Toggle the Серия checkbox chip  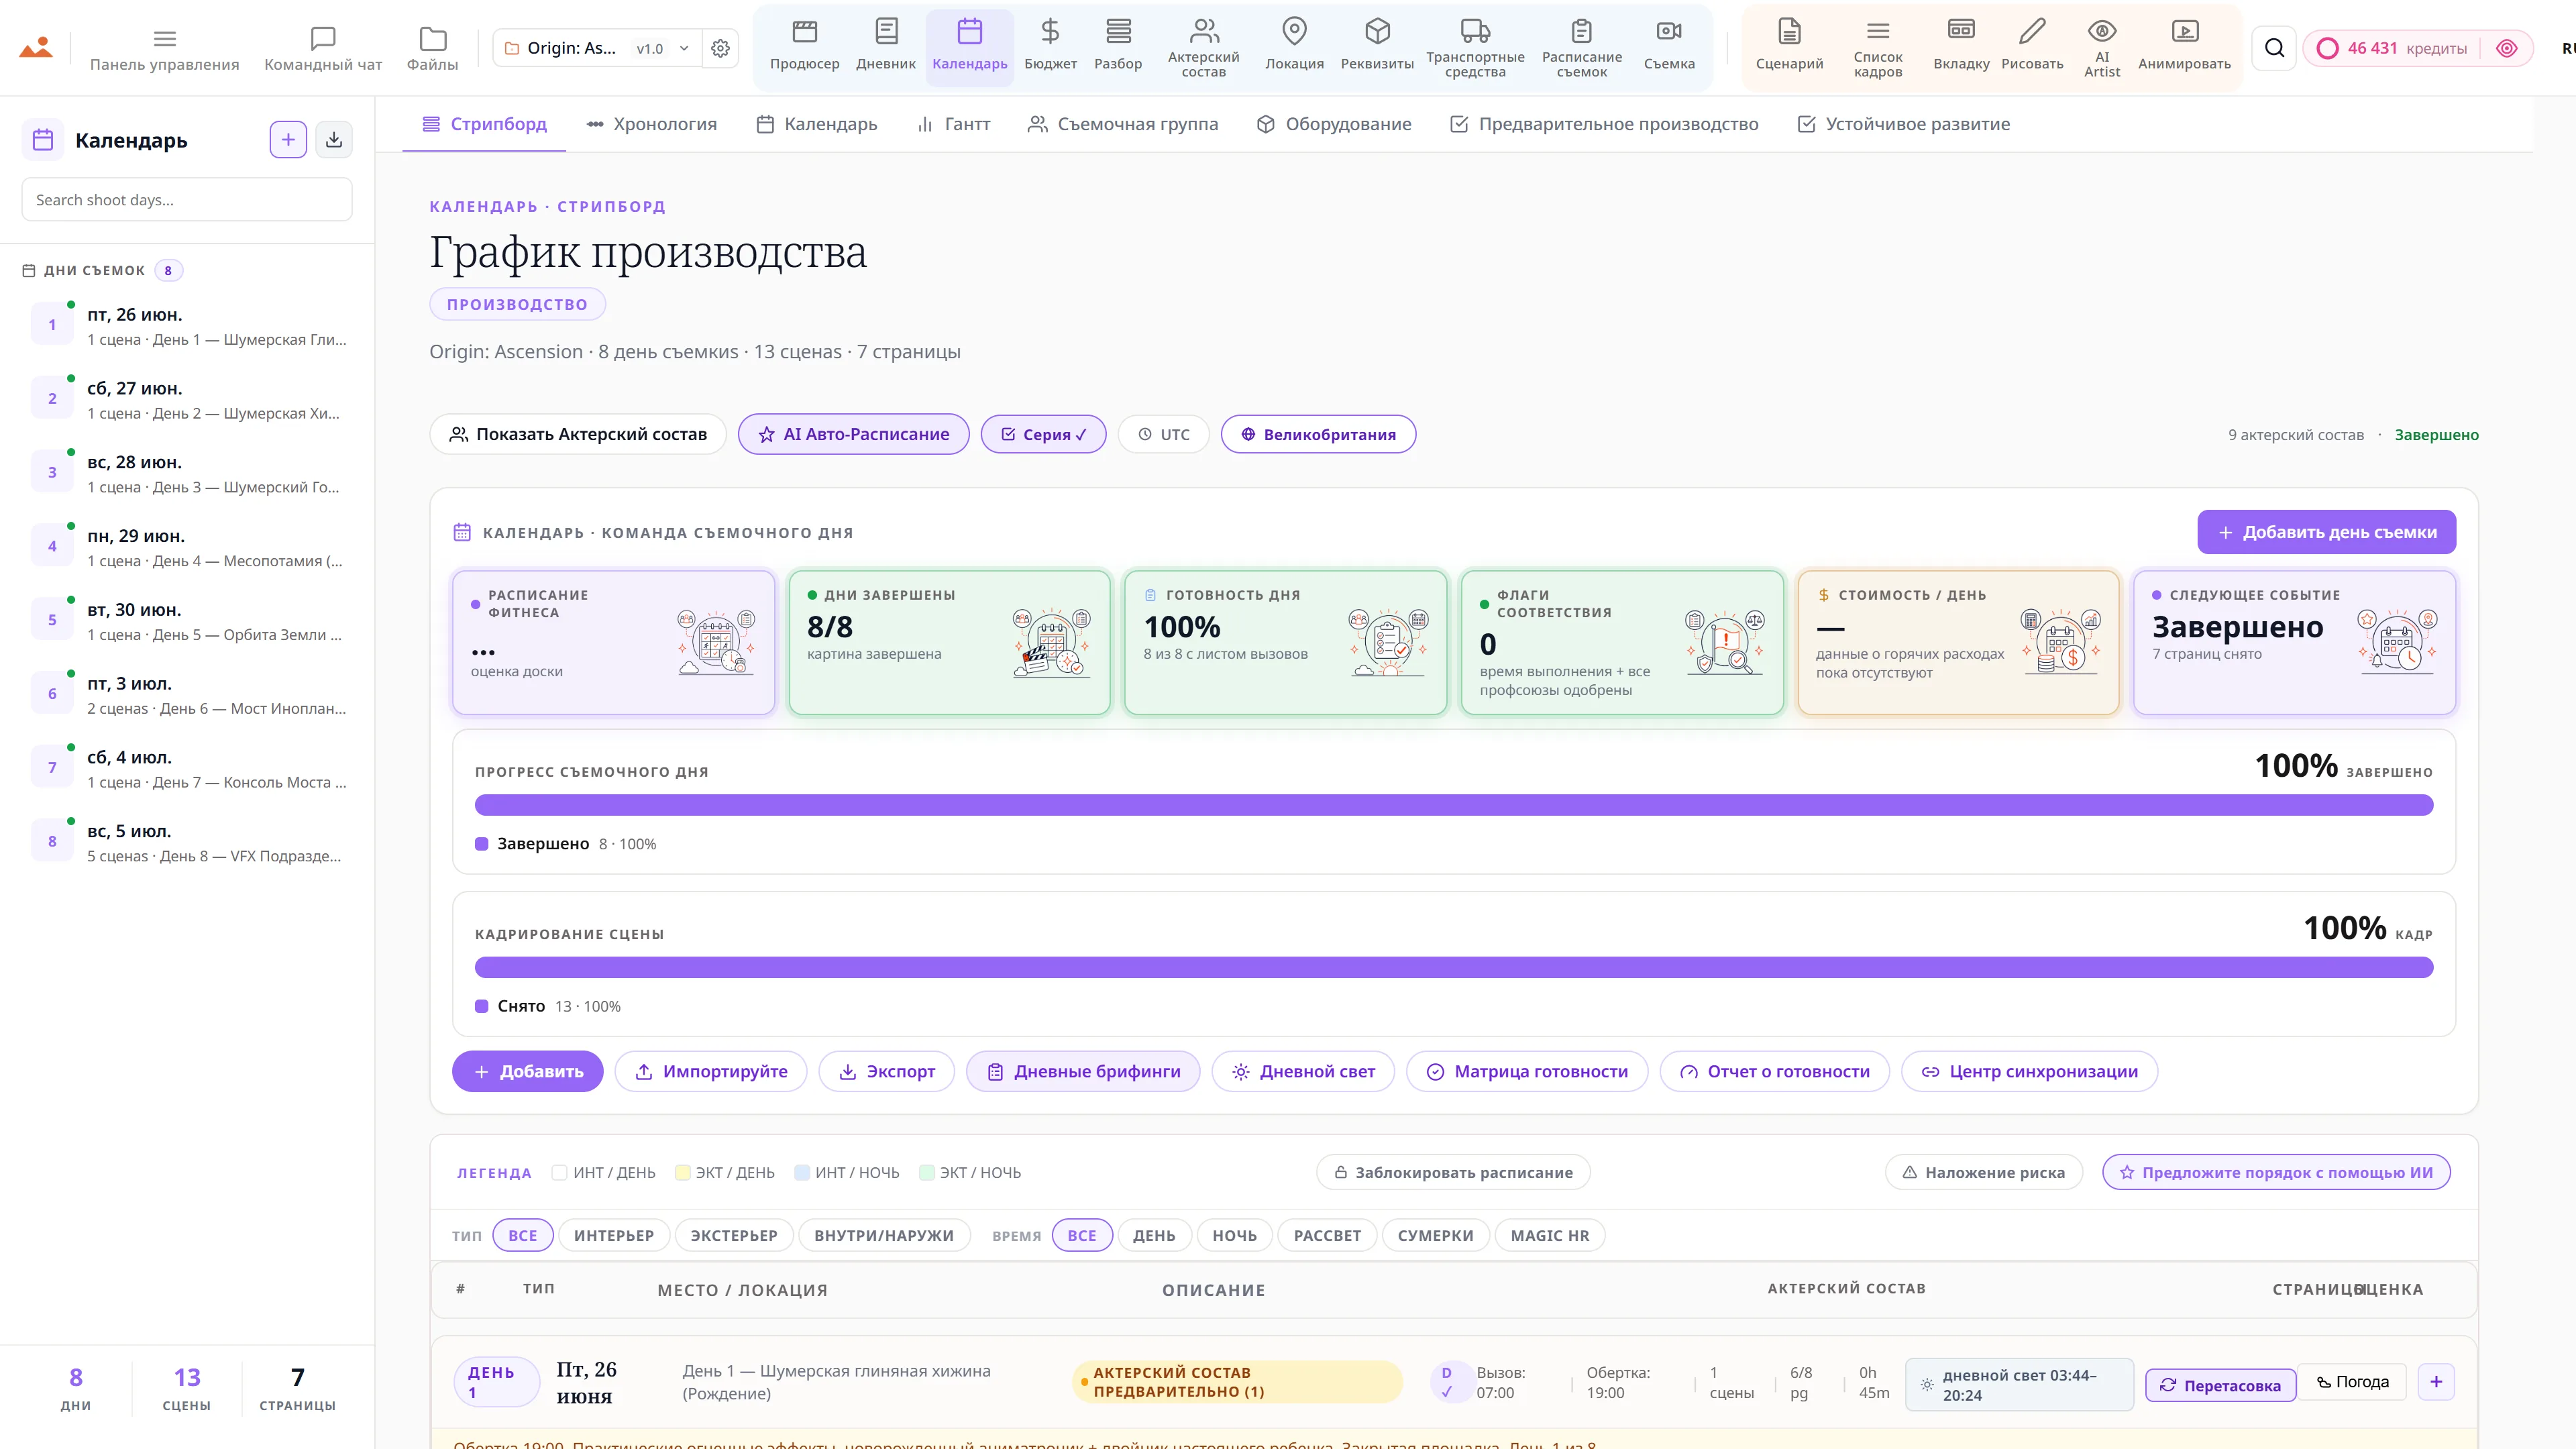(1043, 434)
